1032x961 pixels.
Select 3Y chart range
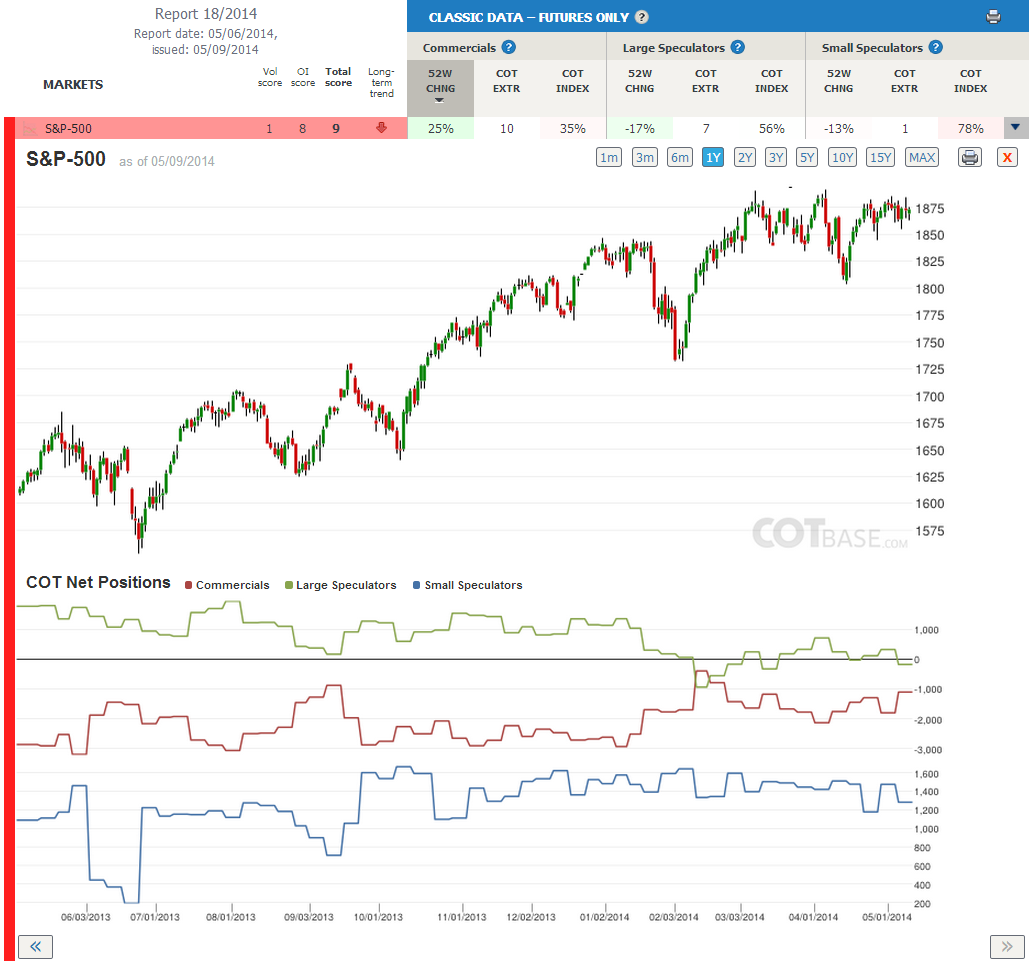pos(776,158)
